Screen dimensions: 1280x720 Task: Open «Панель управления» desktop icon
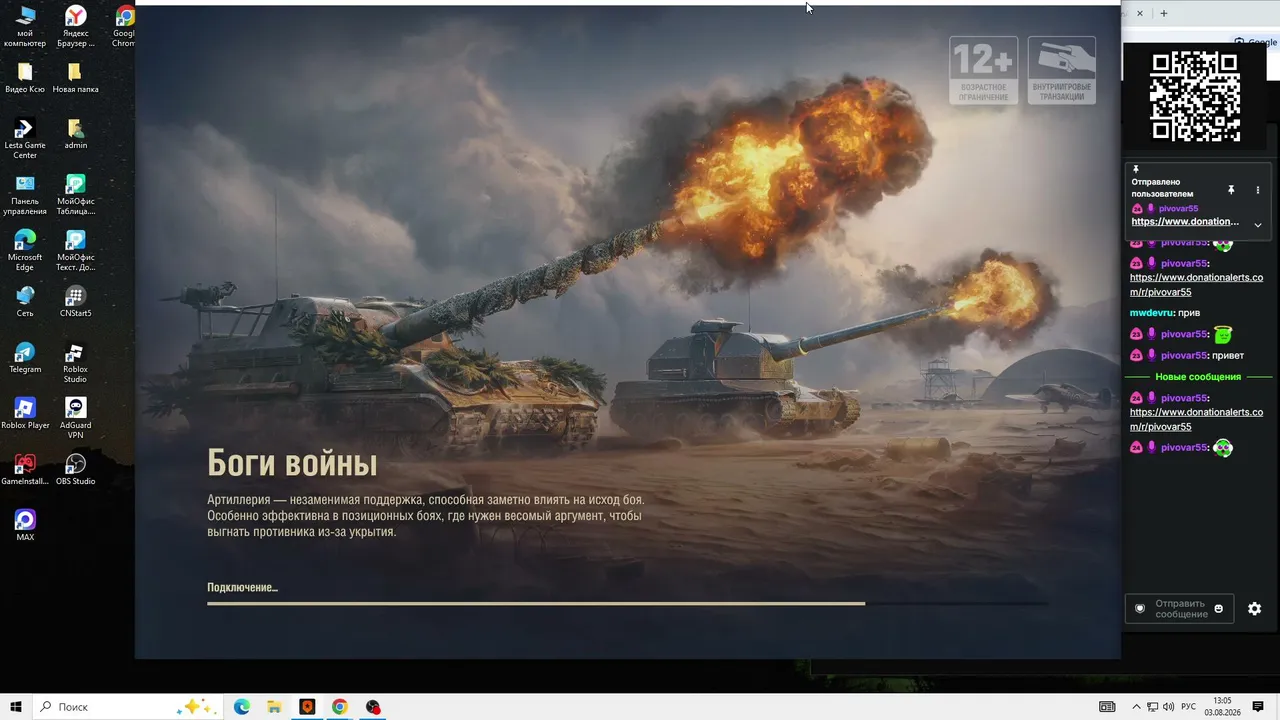[25, 195]
